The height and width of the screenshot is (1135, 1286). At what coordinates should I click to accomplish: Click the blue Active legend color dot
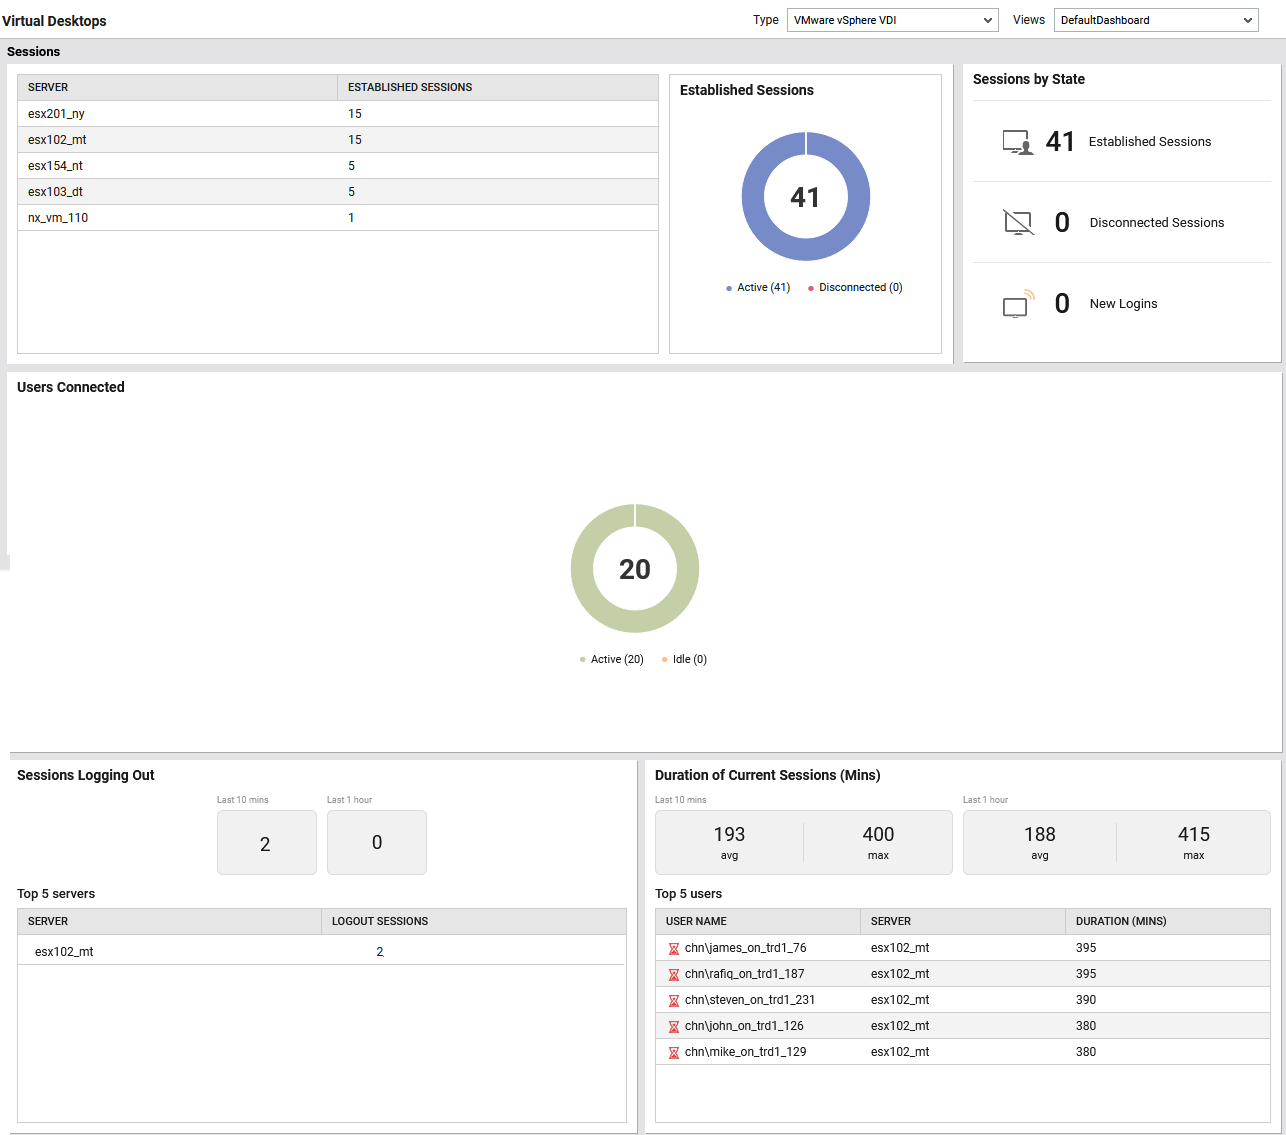[x=727, y=287]
